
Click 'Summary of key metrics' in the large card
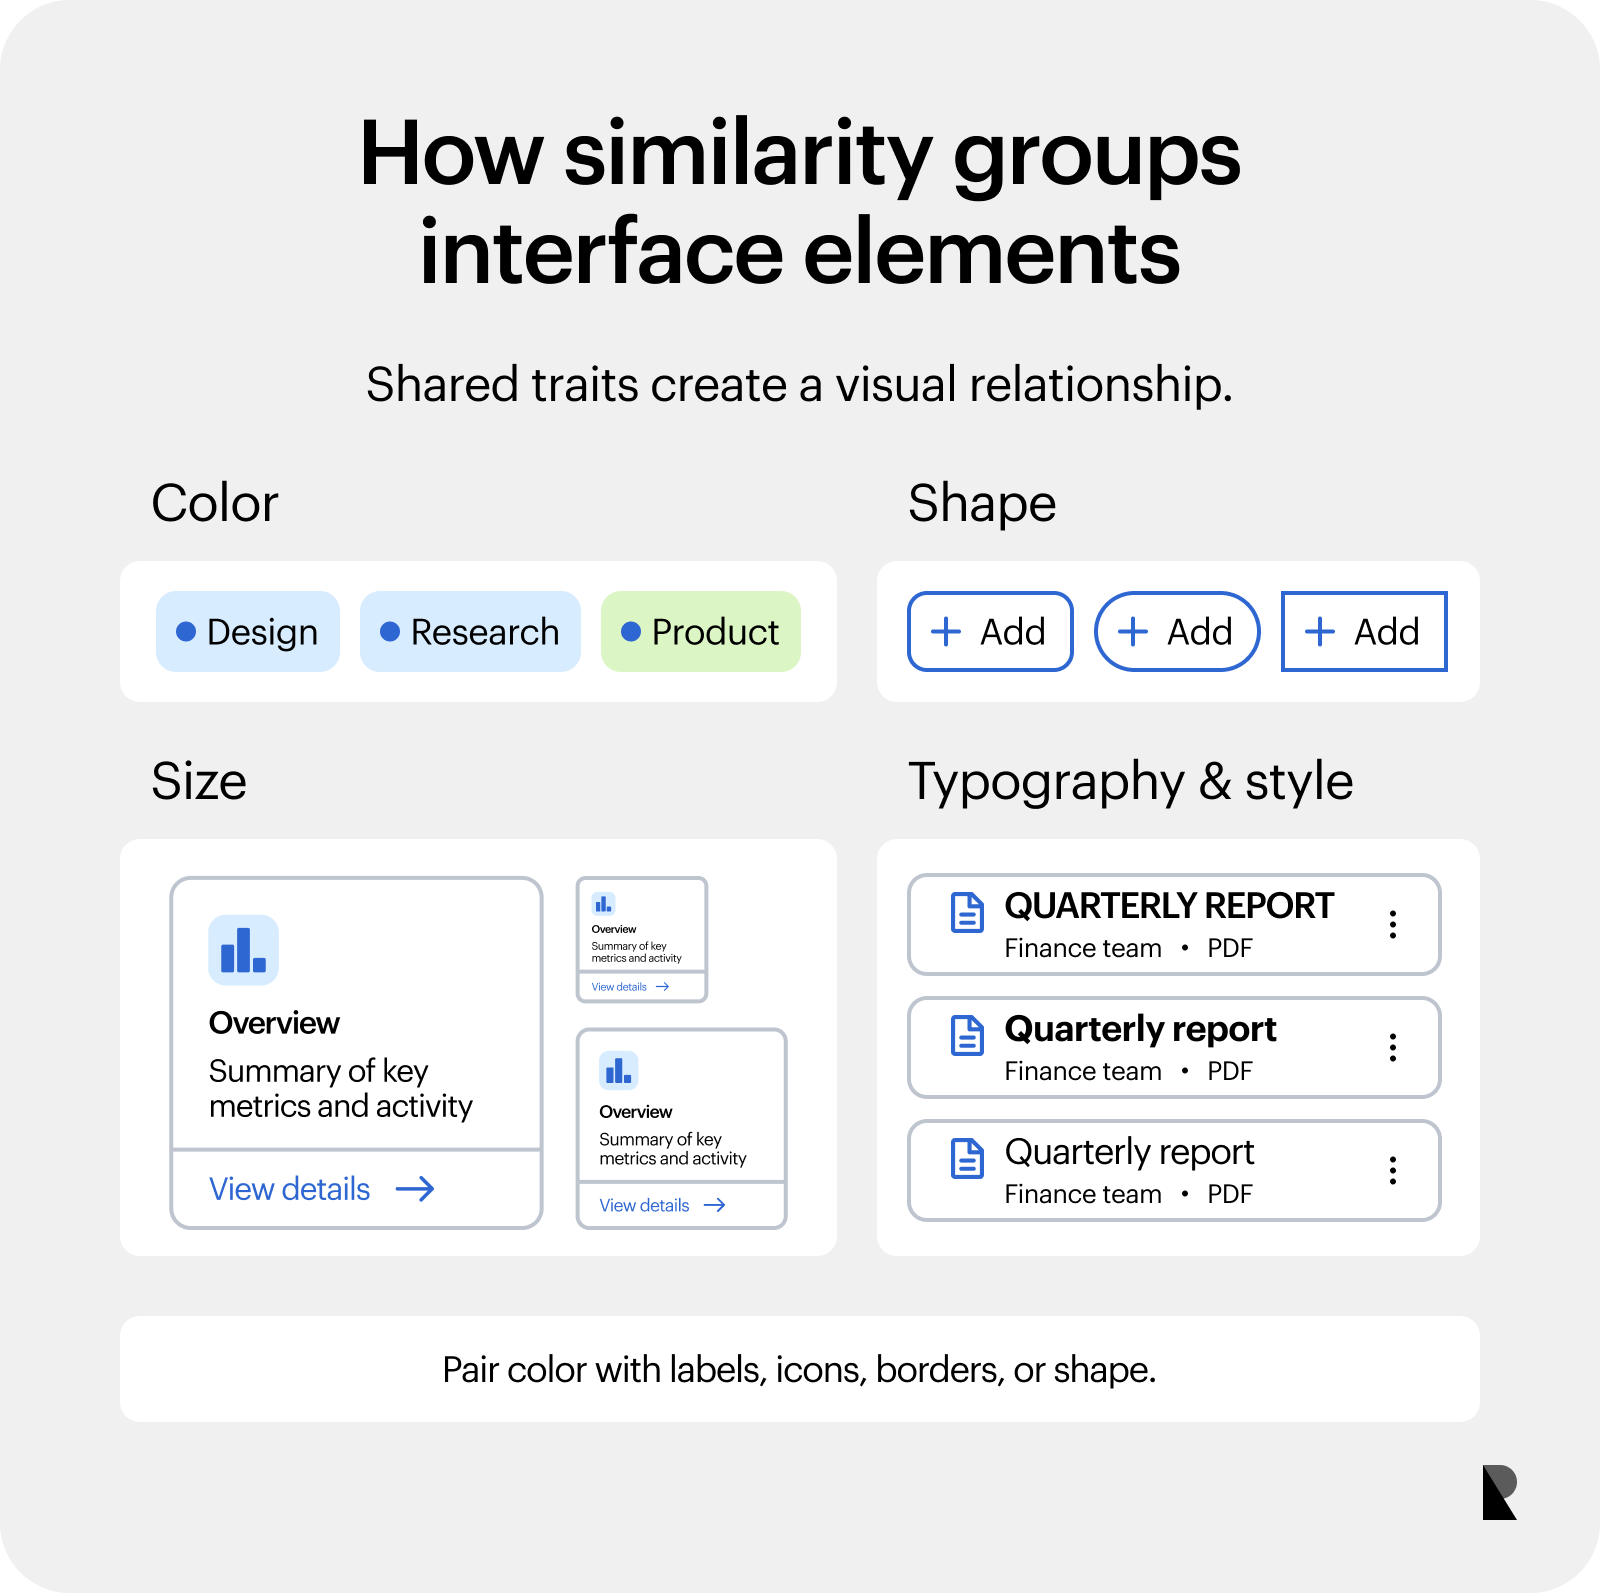[341, 1088]
